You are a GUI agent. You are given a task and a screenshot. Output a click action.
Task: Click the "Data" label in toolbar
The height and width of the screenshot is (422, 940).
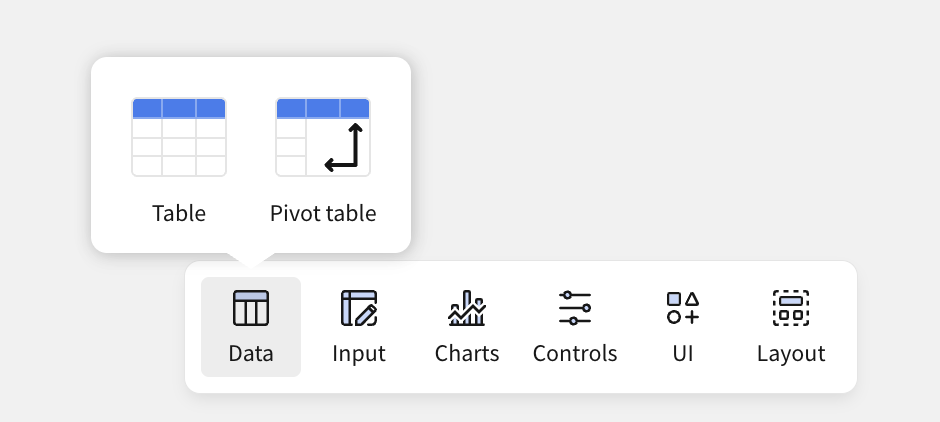251,353
